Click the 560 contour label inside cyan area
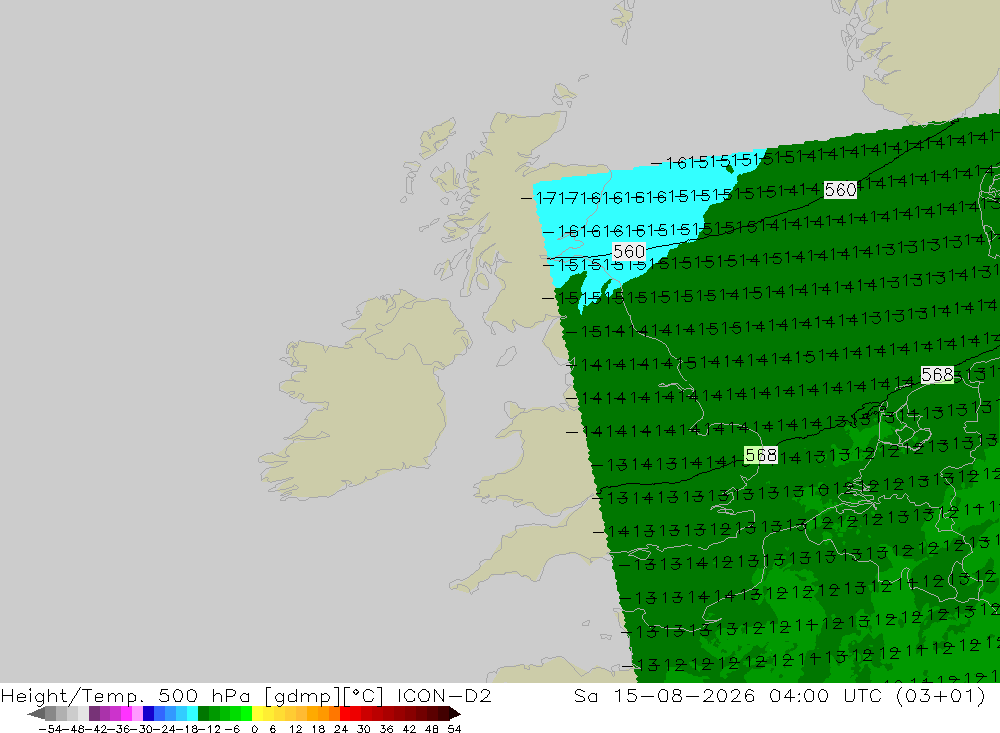The image size is (1000, 733). (x=629, y=252)
